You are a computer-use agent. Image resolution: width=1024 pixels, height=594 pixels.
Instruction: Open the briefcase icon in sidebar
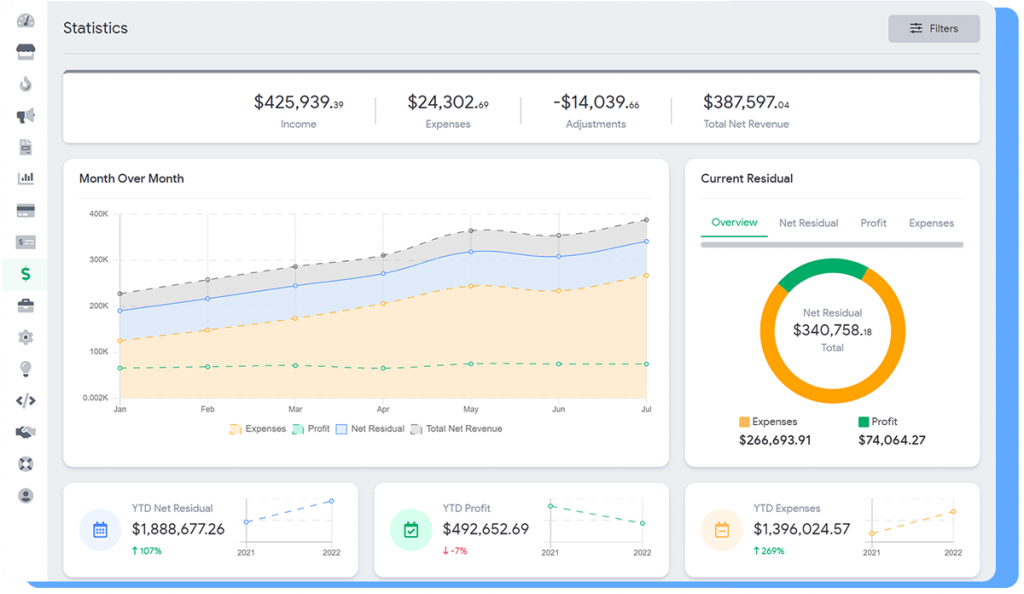point(26,306)
